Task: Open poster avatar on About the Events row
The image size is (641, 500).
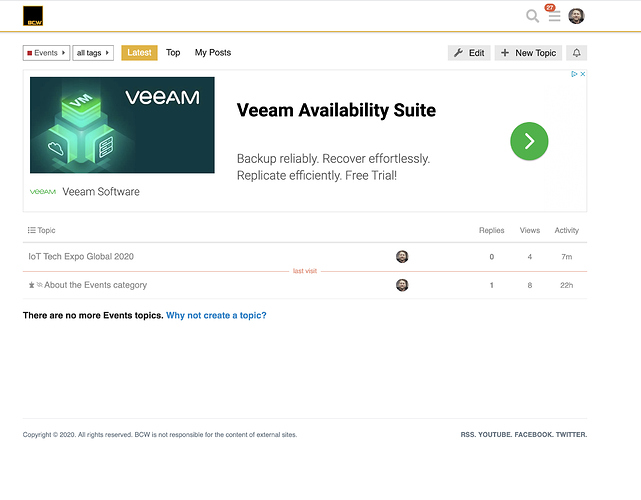Action: point(402,285)
